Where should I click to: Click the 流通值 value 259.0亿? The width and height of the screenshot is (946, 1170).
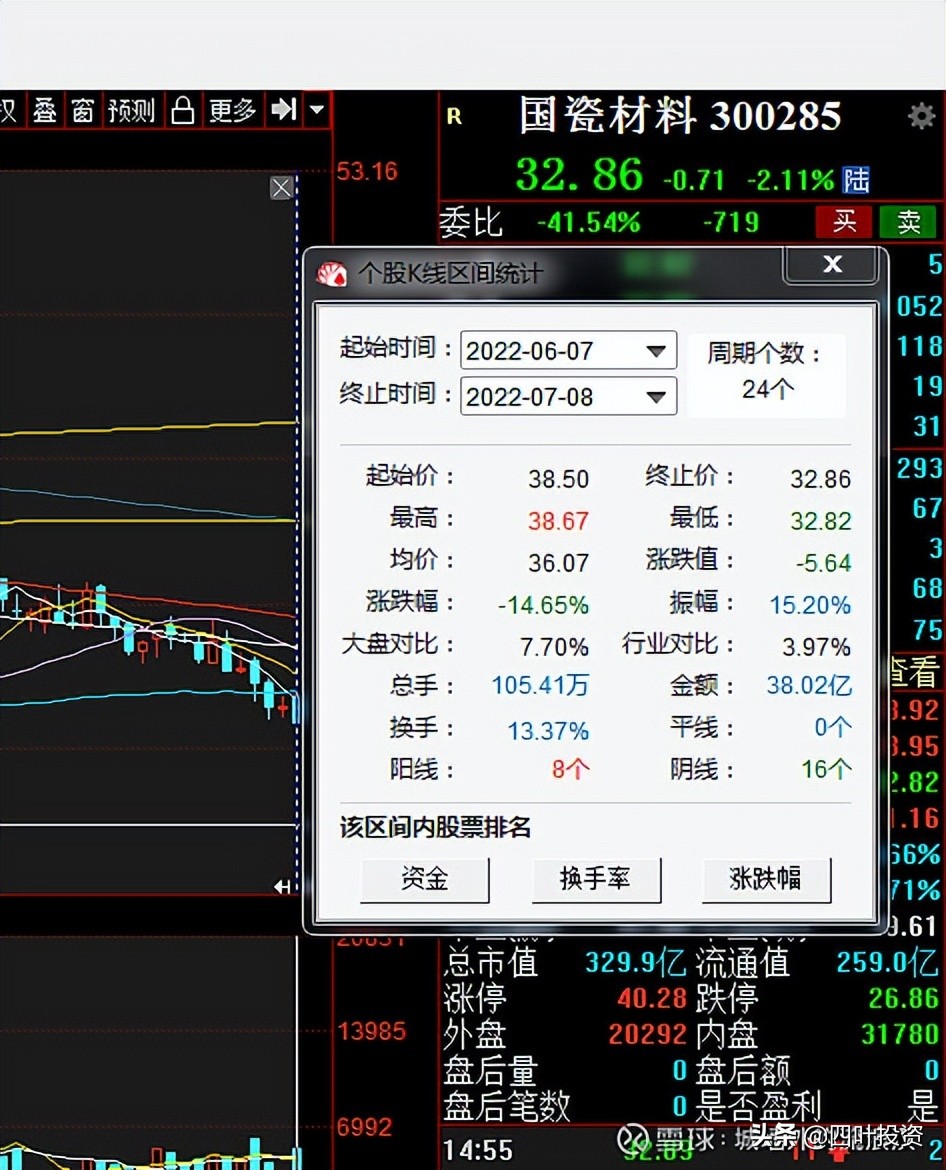[x=887, y=963]
